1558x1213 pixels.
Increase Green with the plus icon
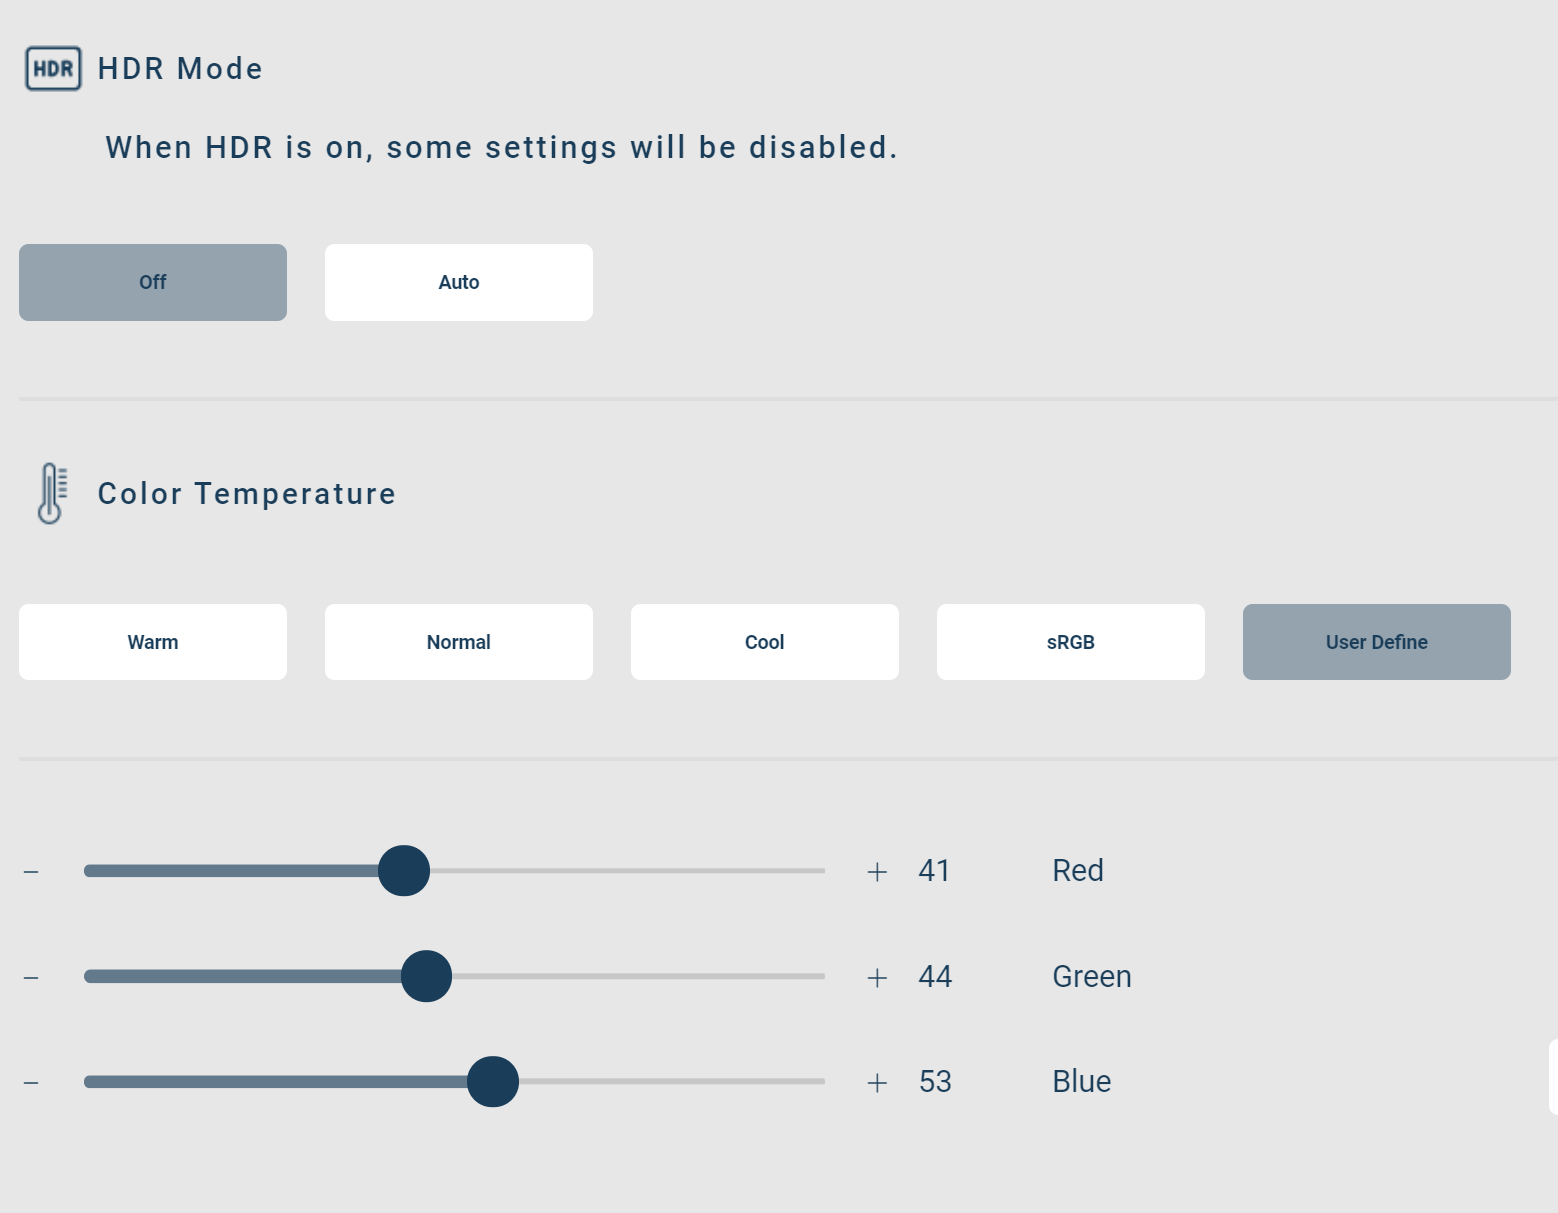(x=877, y=977)
